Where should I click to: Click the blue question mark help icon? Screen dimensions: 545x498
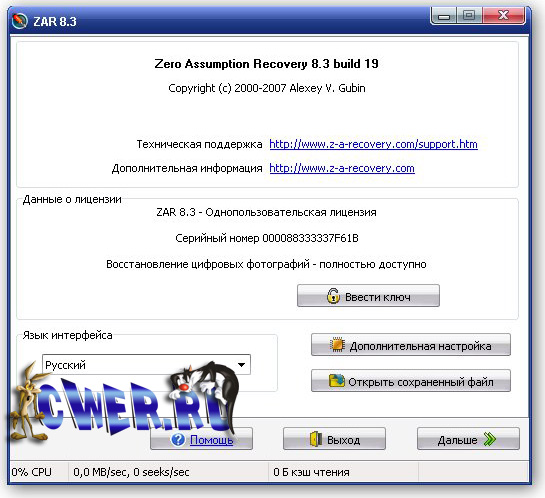click(178, 440)
